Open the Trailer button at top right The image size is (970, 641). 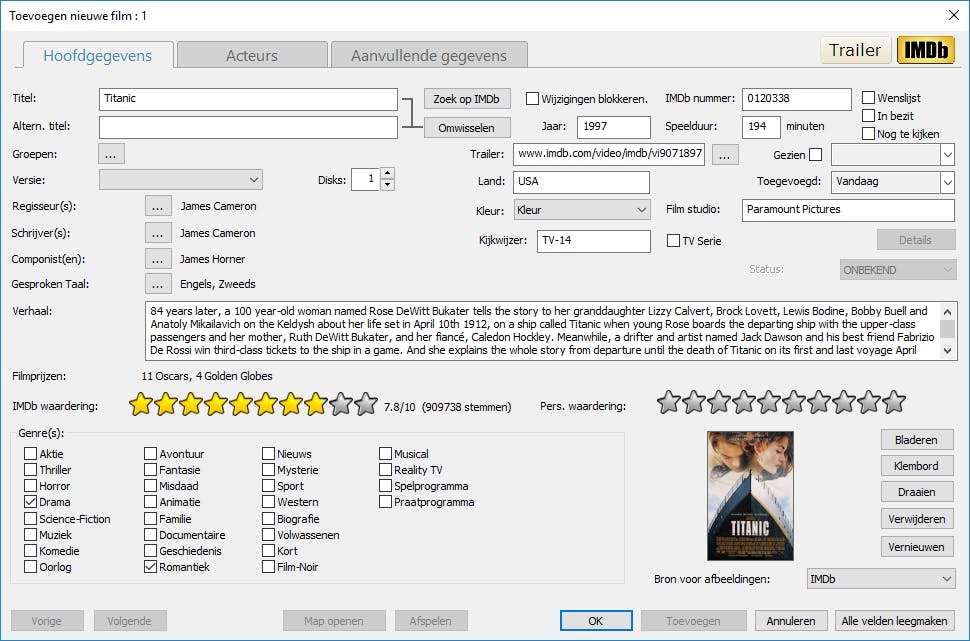click(855, 50)
